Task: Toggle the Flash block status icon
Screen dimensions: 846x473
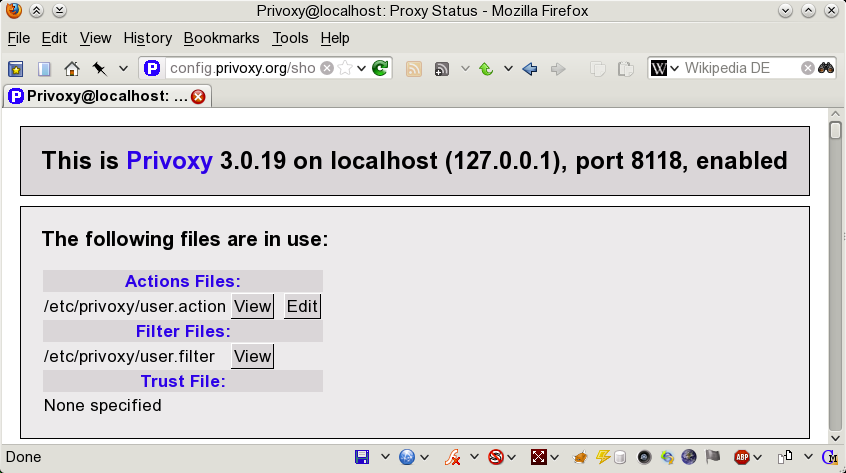Action: pyautogui.click(x=452, y=457)
